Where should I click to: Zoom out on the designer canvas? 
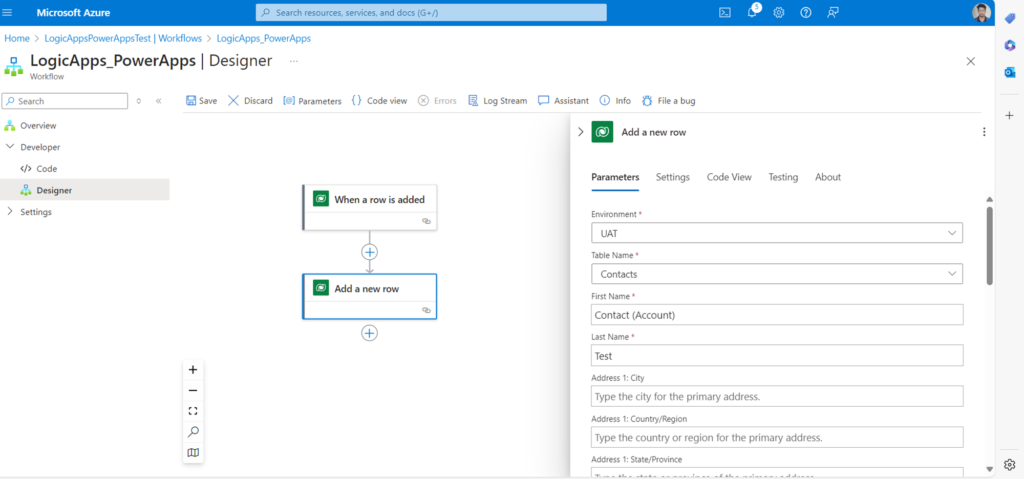tap(193, 391)
